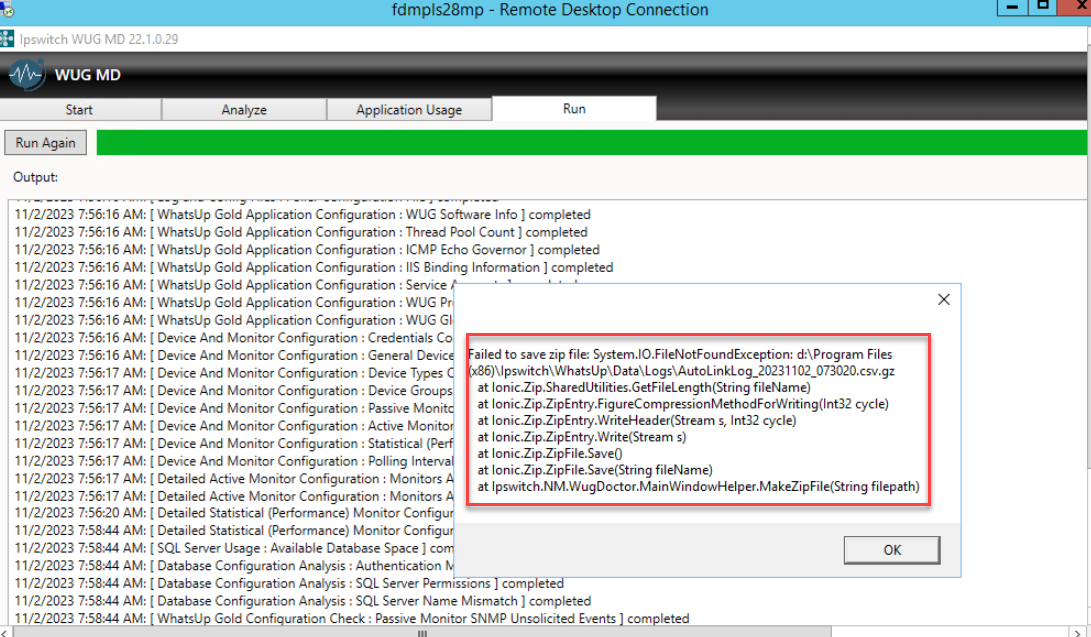Open the Remote Desktop Connection system menu icon
1091x637 pixels.
pos(7,8)
